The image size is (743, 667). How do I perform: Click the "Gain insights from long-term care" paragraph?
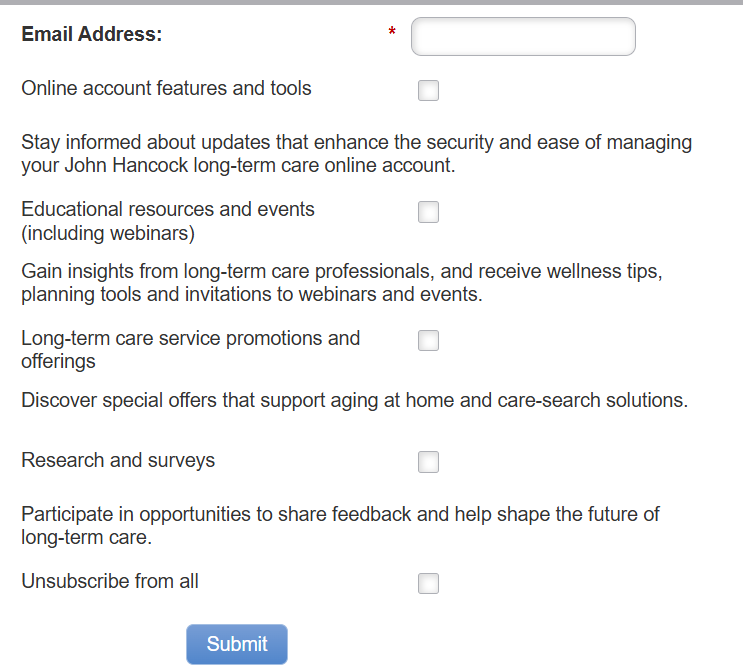click(x=342, y=283)
